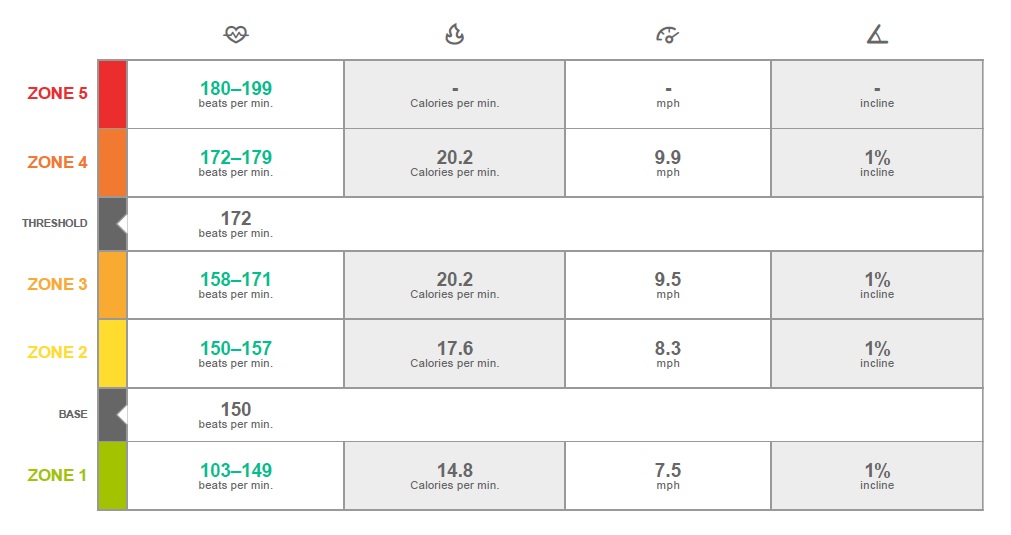Click the Zone 4 speed 9.9 mph cell

pos(667,162)
